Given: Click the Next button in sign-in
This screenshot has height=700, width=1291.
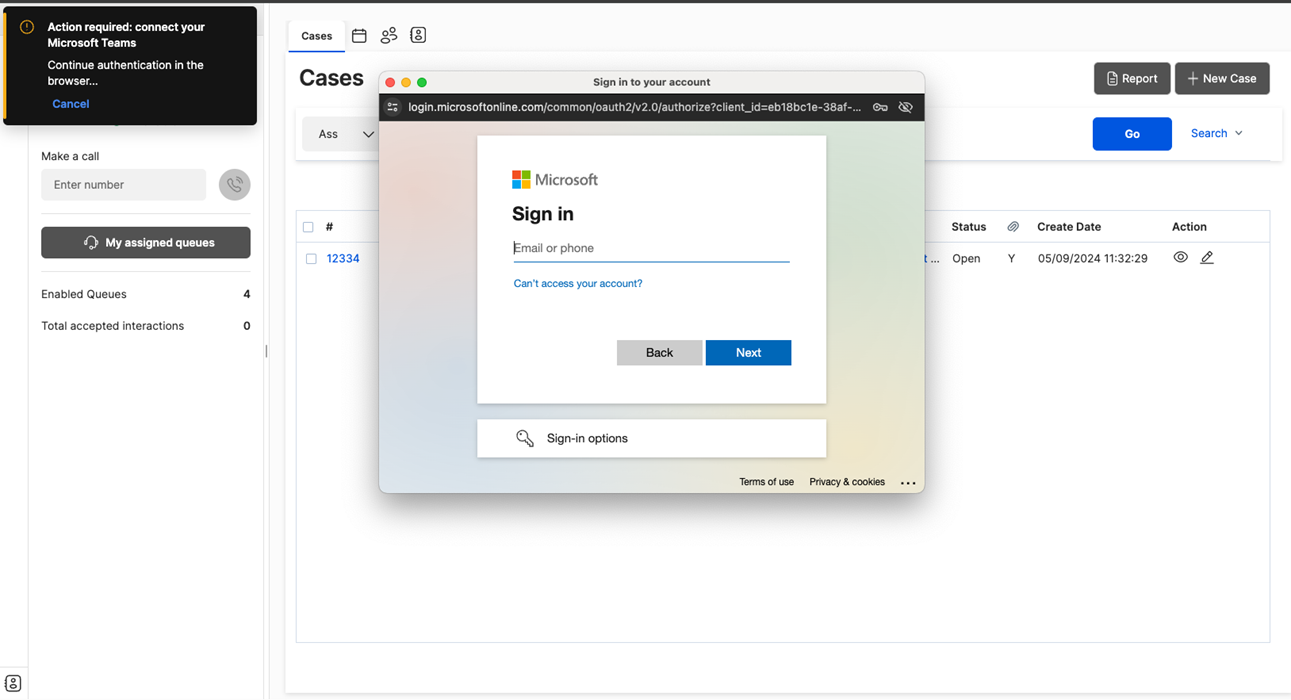Looking at the screenshot, I should point(748,353).
